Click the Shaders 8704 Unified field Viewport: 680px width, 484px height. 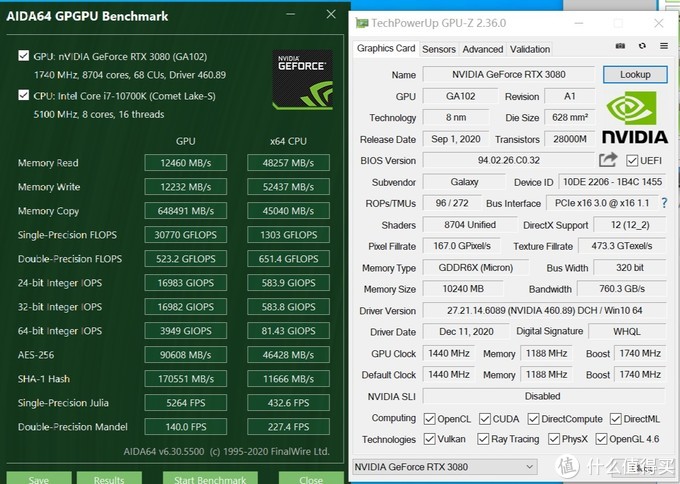[x=470, y=225]
